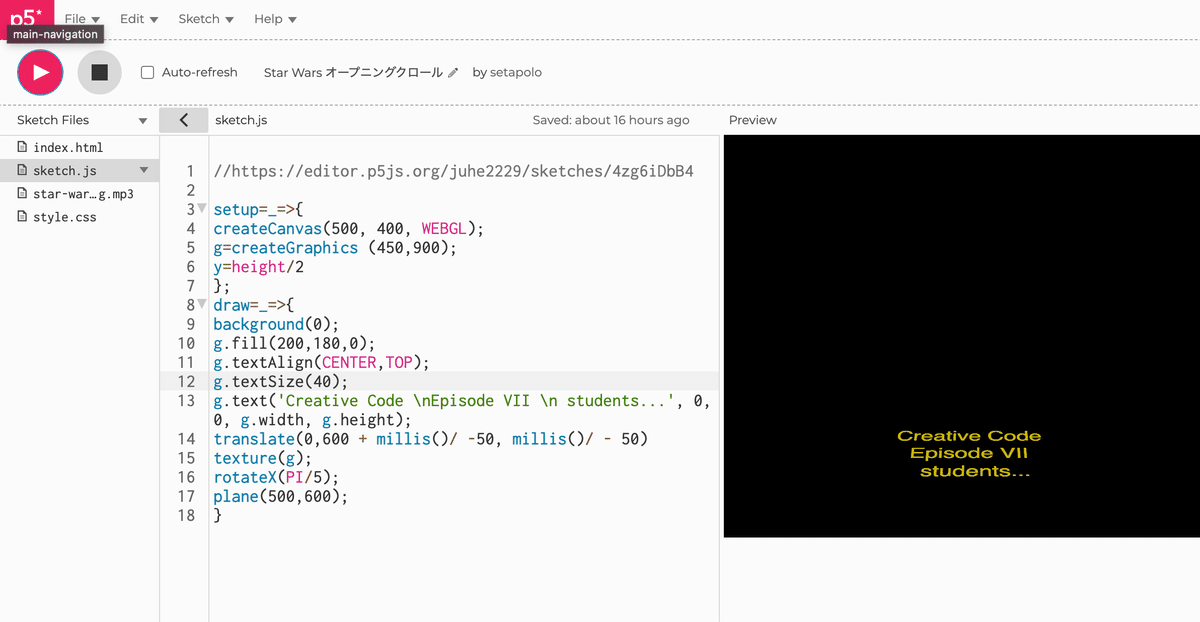Click the file icon next to style.css
This screenshot has width=1200, height=622.
coord(22,217)
